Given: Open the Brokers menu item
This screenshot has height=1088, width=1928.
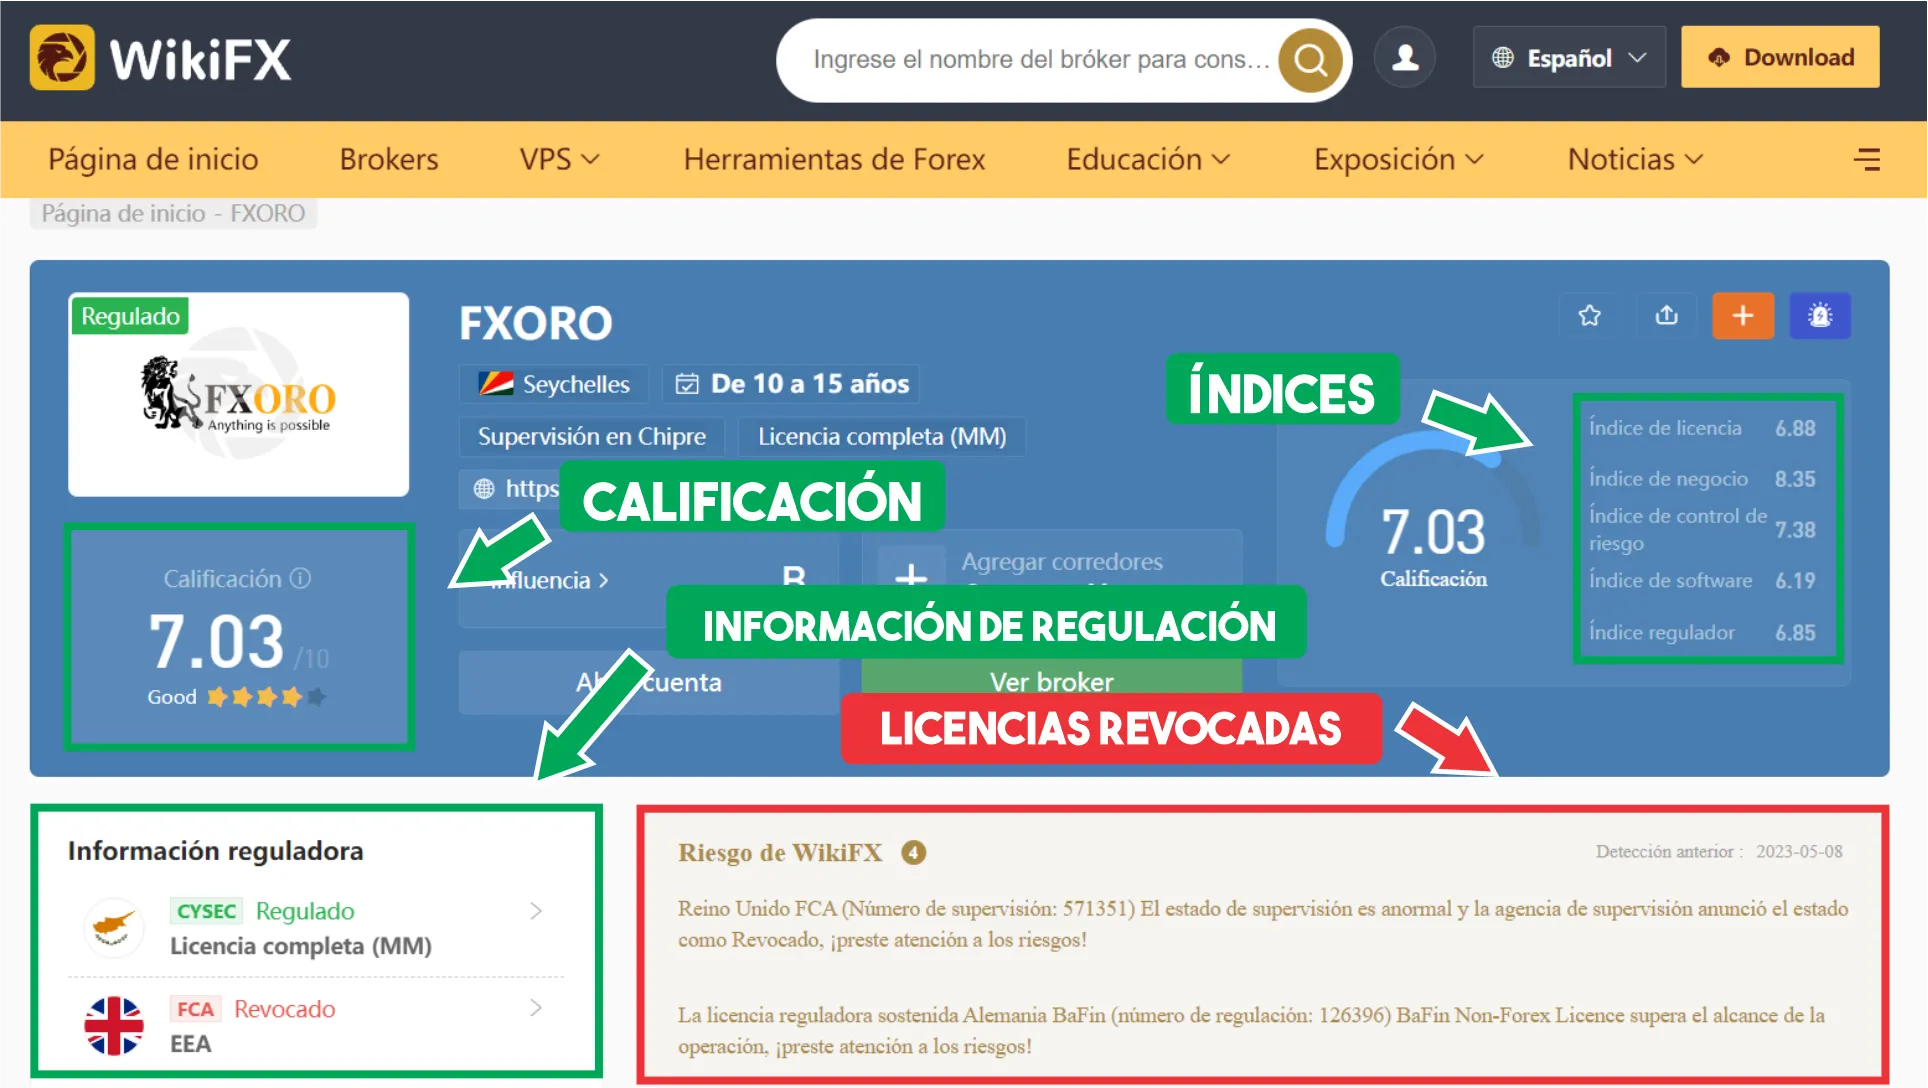Looking at the screenshot, I should pyautogui.click(x=389, y=159).
